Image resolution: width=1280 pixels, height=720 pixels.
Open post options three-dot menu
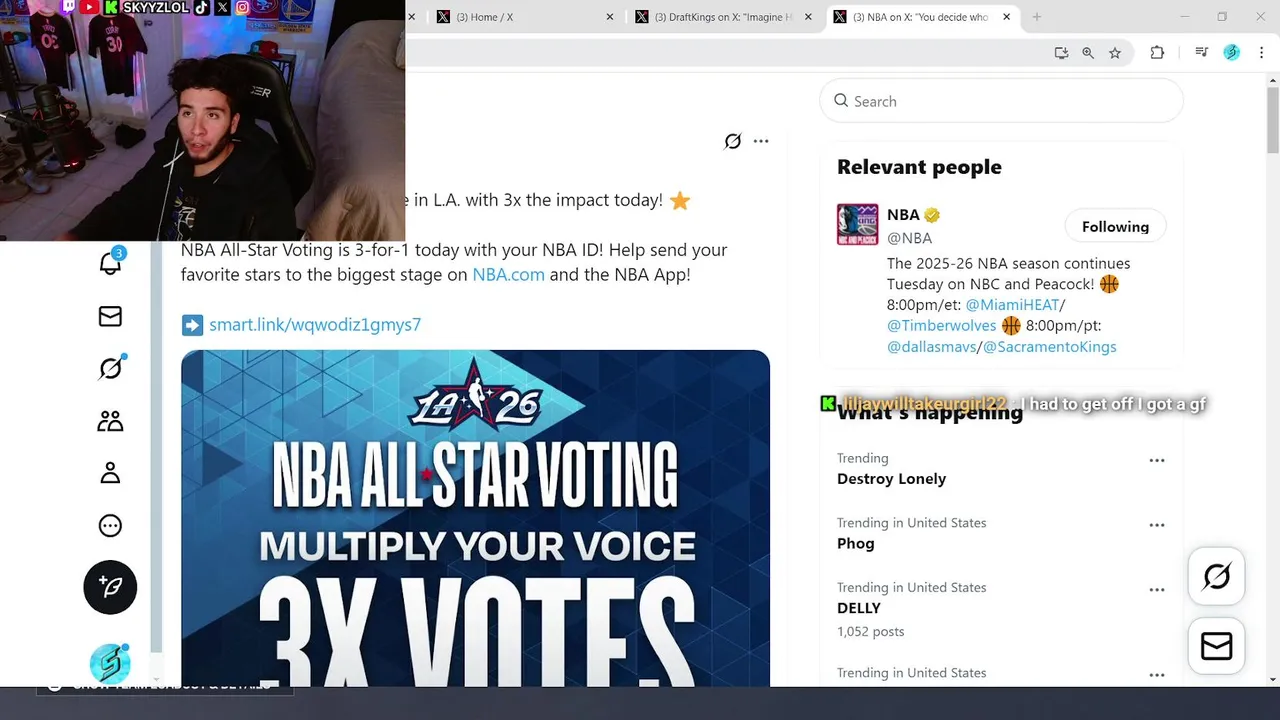[x=761, y=141]
